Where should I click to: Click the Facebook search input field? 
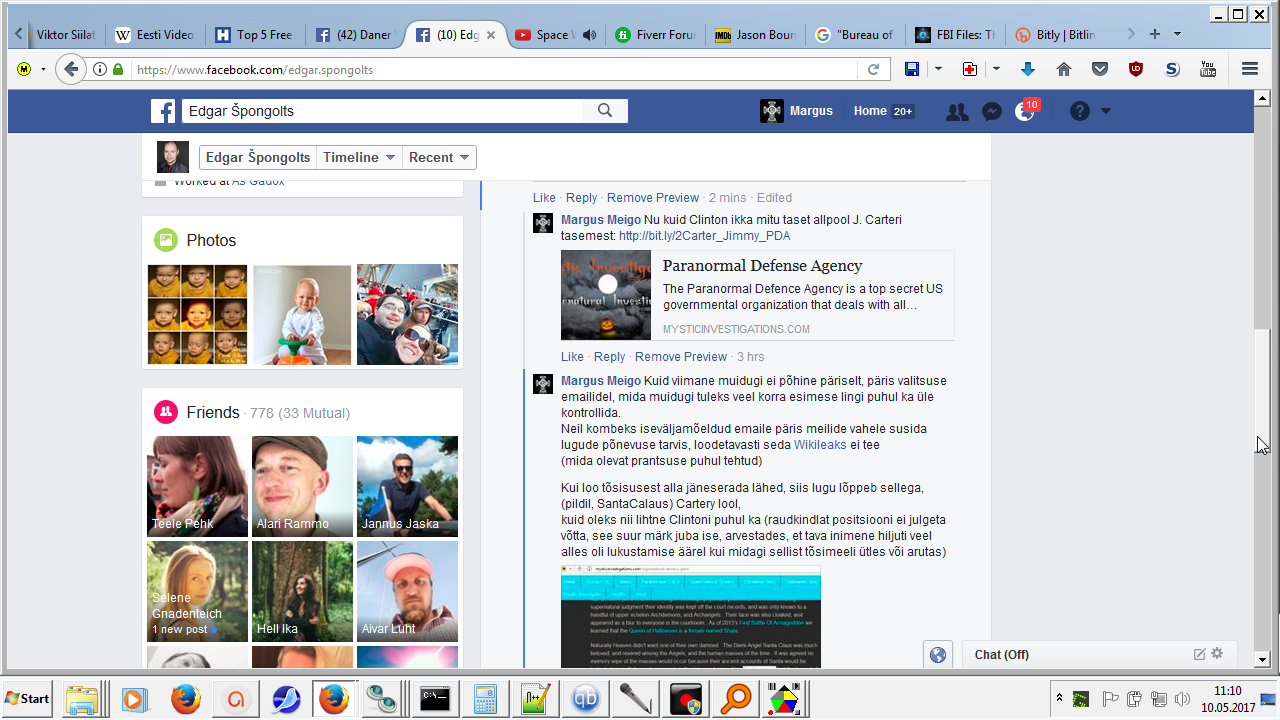383,111
